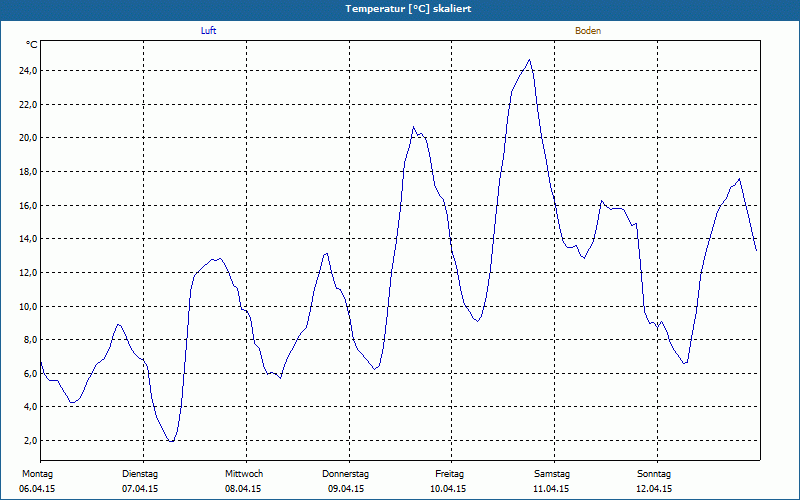Click the '°C' unit label

[32, 45]
